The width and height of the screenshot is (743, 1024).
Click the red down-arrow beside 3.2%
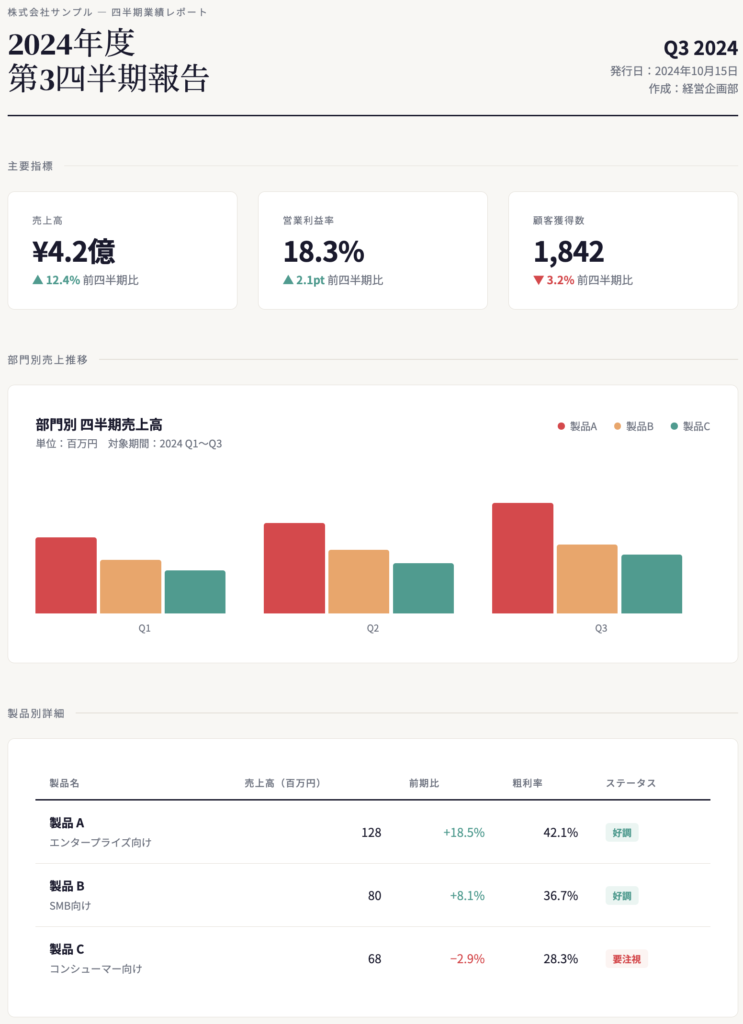[538, 280]
